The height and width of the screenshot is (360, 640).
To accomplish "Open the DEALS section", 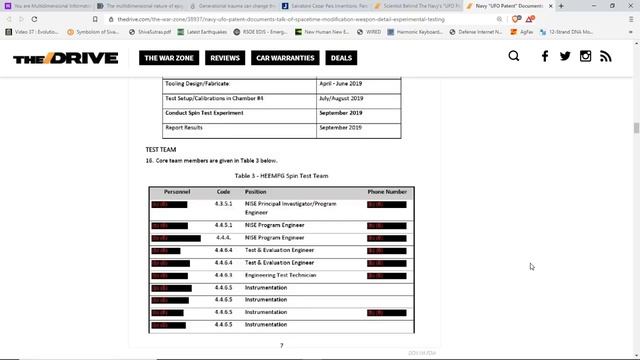I will 341,58.
